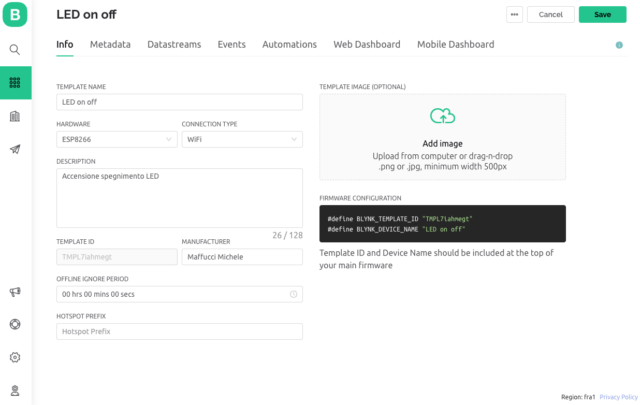Open Templates grid icon in sidebar
This screenshot has height=405, width=640.
[x=15, y=83]
